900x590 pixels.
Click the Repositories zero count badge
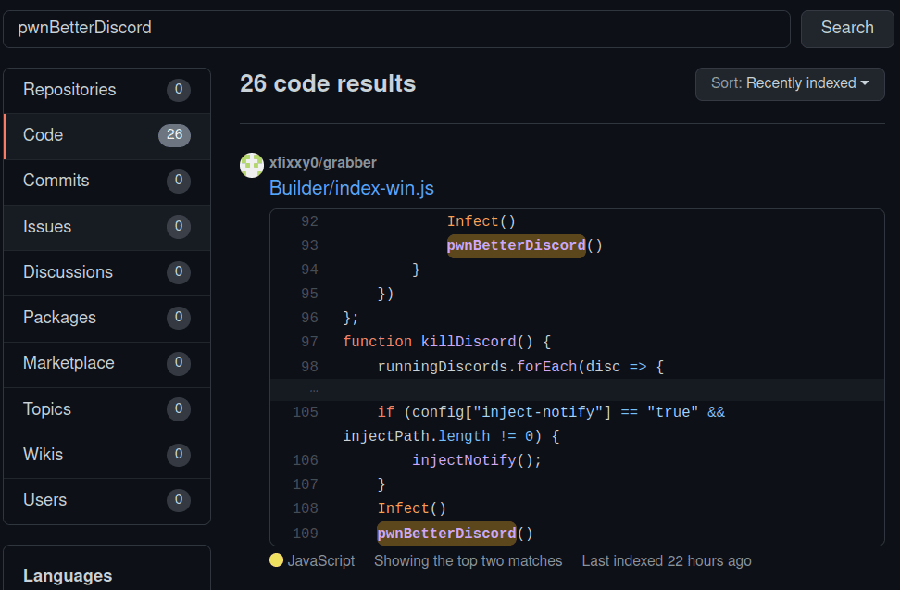pyautogui.click(x=178, y=90)
